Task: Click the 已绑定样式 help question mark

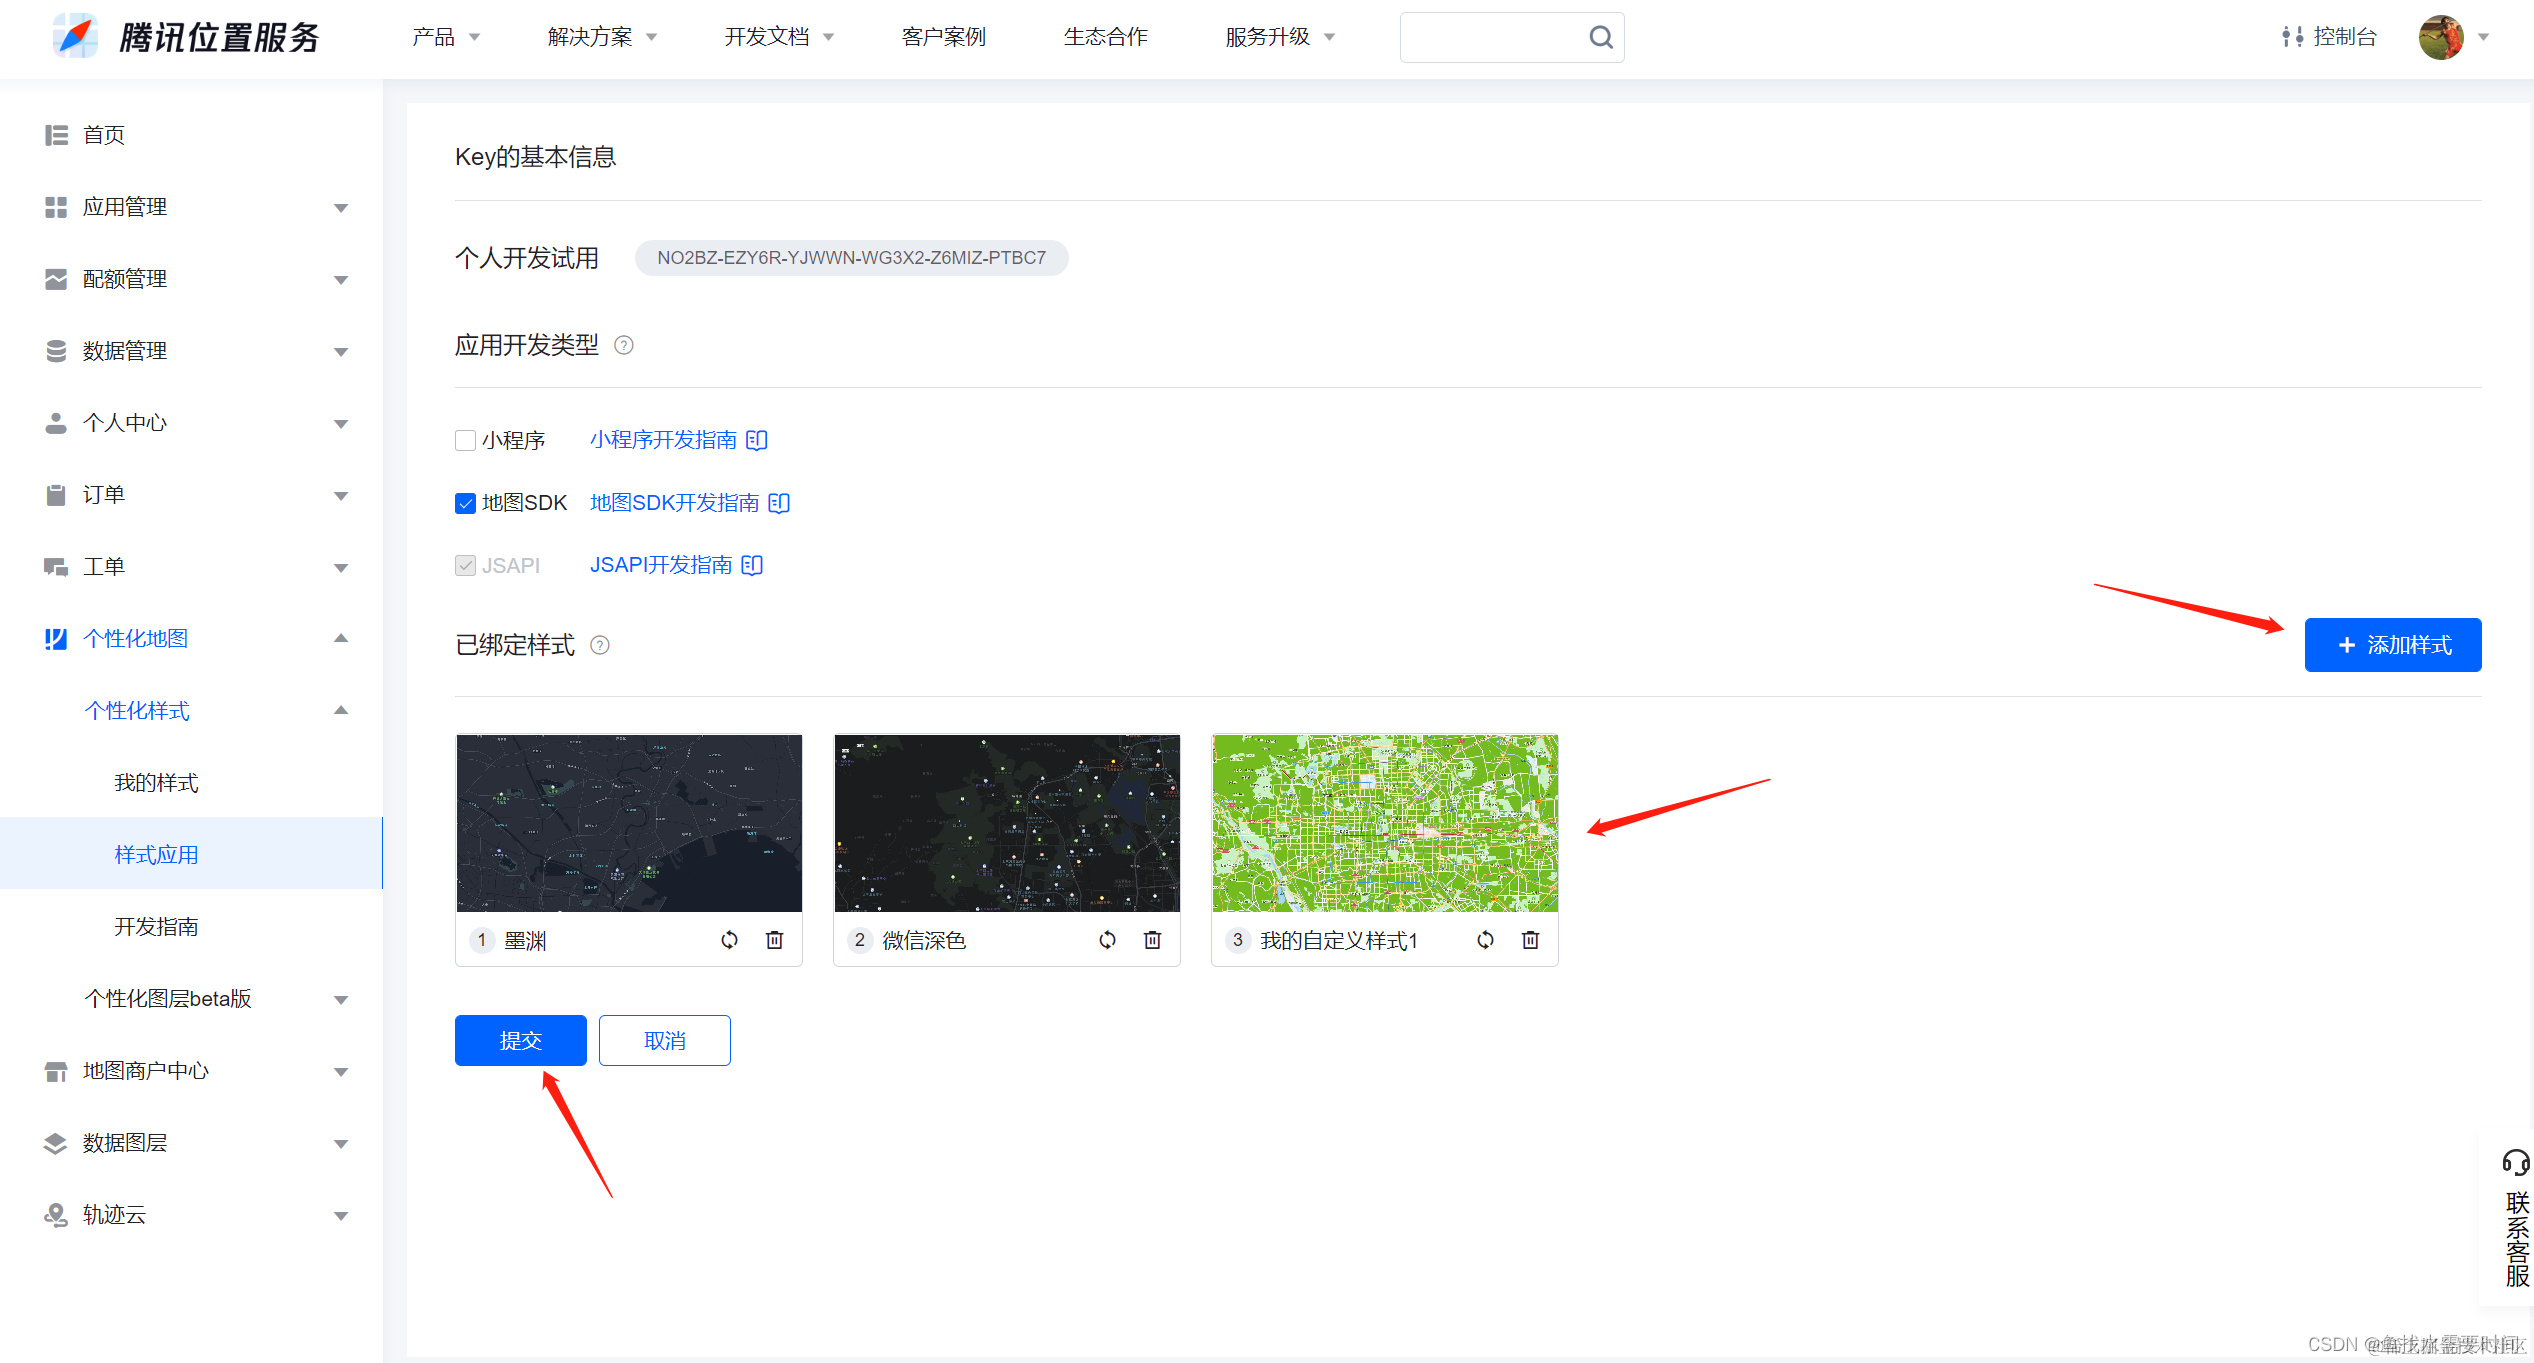Action: click(x=600, y=645)
